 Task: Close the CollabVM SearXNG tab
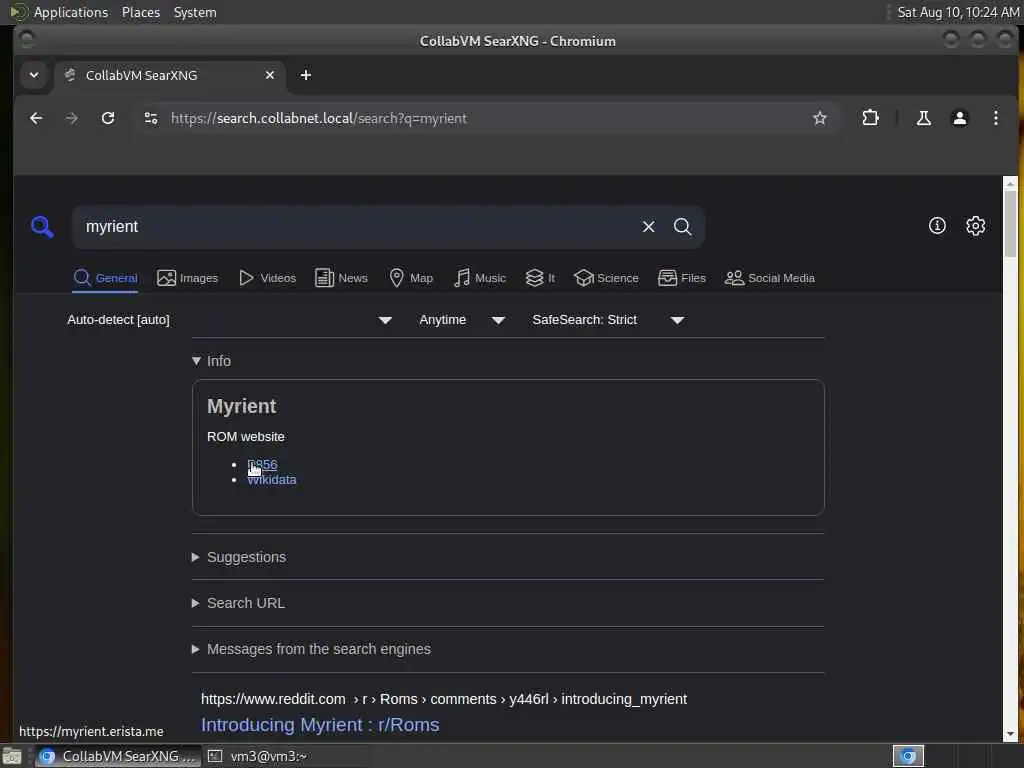click(x=270, y=75)
